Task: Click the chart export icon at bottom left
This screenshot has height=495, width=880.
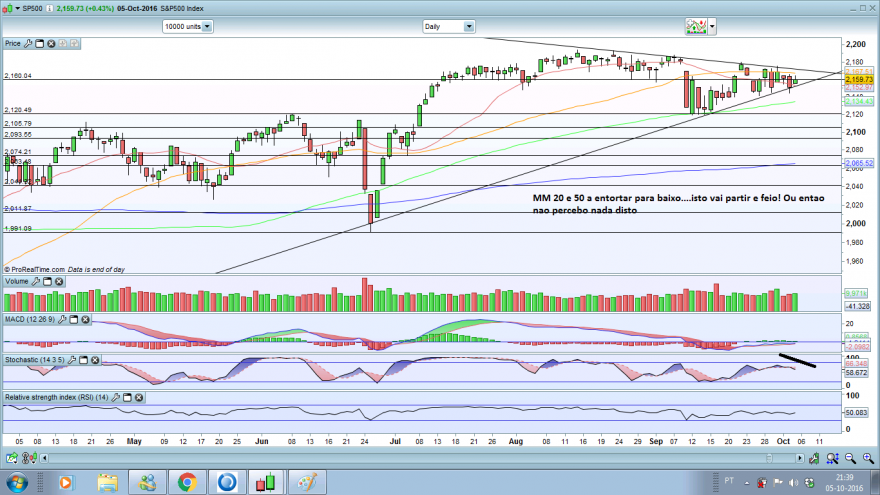Action: pos(12,459)
